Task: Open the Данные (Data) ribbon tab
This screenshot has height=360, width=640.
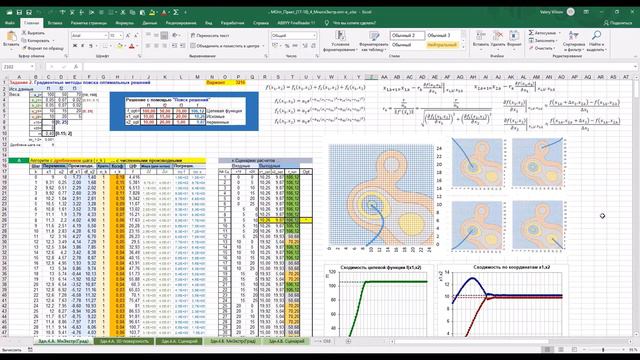Action: [x=150, y=23]
